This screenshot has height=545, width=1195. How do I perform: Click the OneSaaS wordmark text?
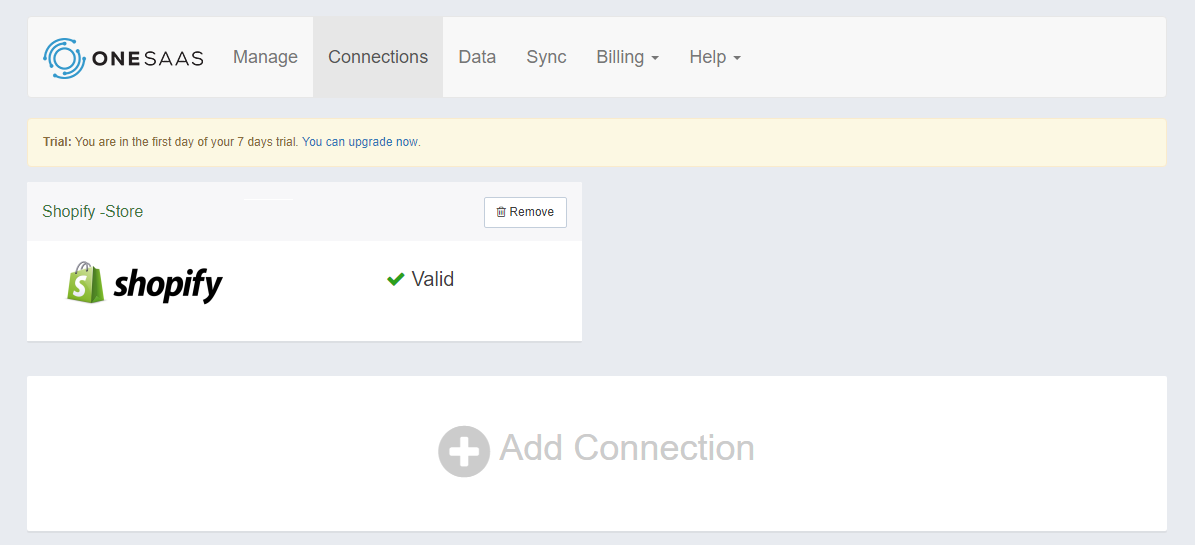[x=148, y=58]
